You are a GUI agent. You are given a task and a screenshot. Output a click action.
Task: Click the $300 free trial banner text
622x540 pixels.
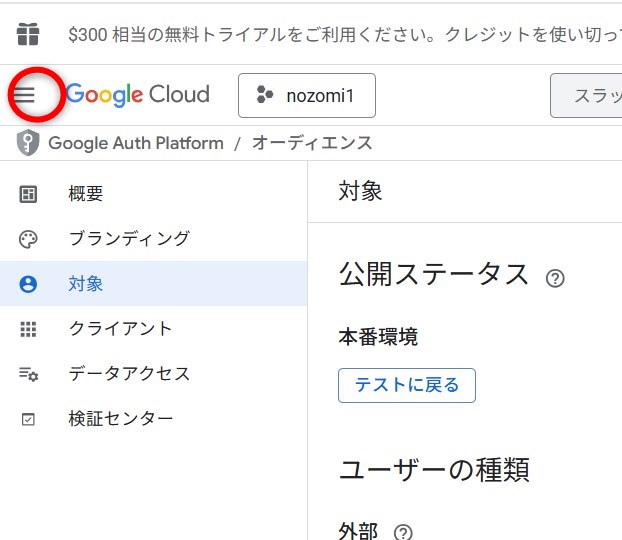[340, 34]
